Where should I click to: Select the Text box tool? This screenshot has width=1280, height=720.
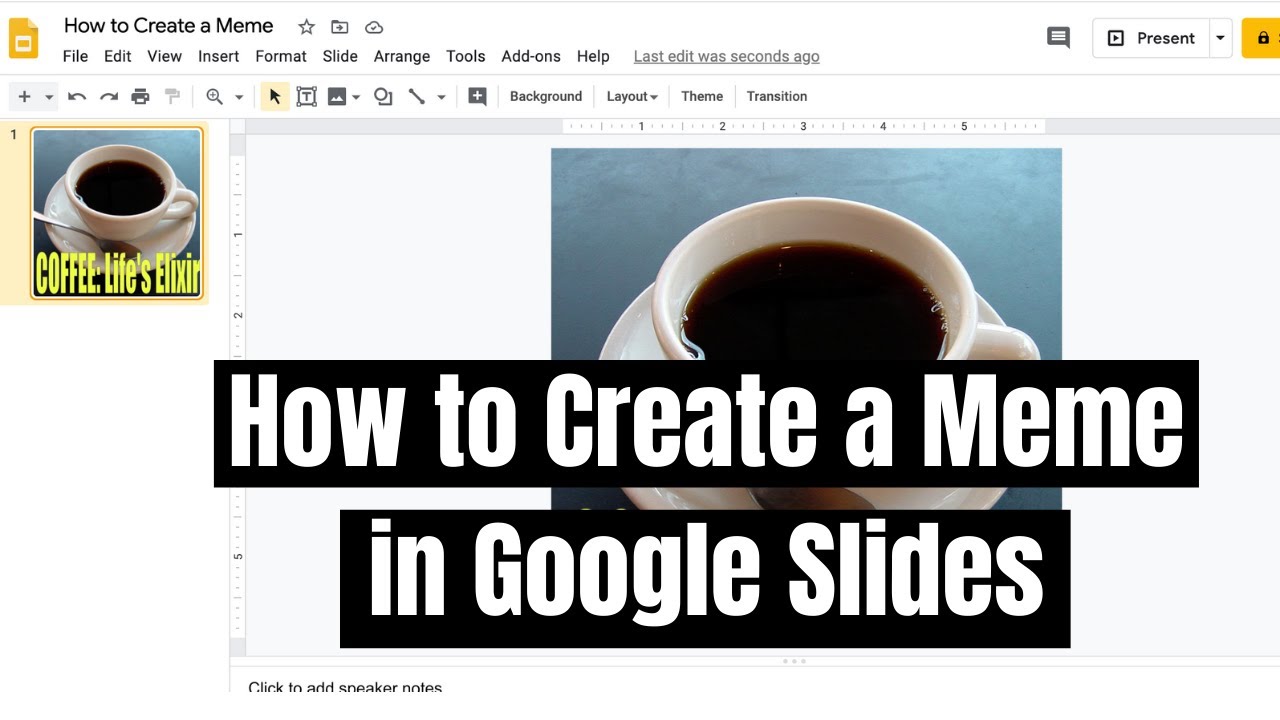tap(307, 96)
